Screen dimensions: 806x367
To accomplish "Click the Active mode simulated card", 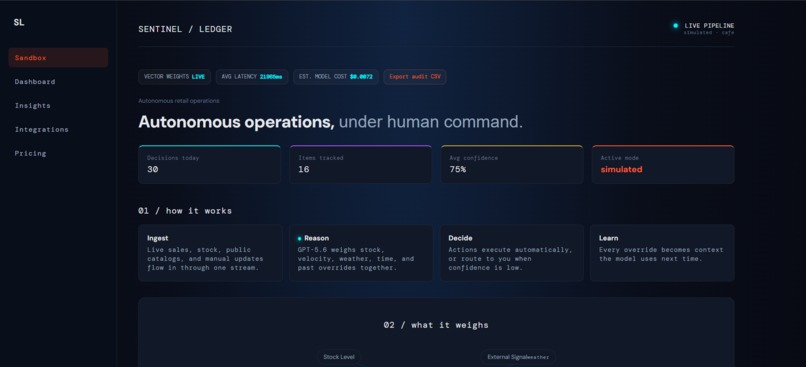I will point(663,164).
